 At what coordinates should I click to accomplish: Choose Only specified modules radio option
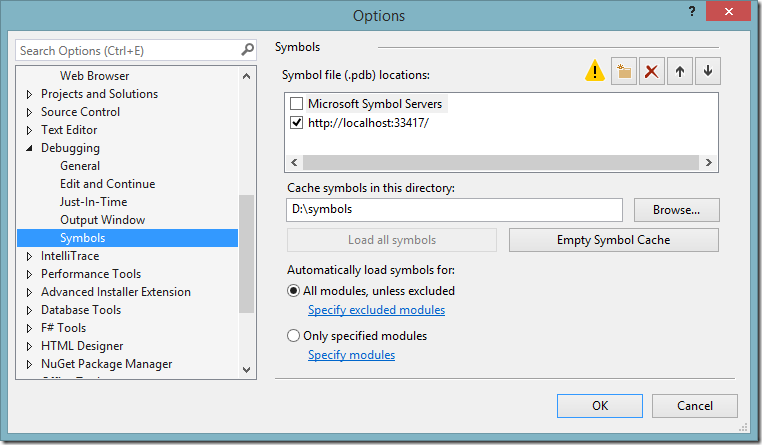294,336
